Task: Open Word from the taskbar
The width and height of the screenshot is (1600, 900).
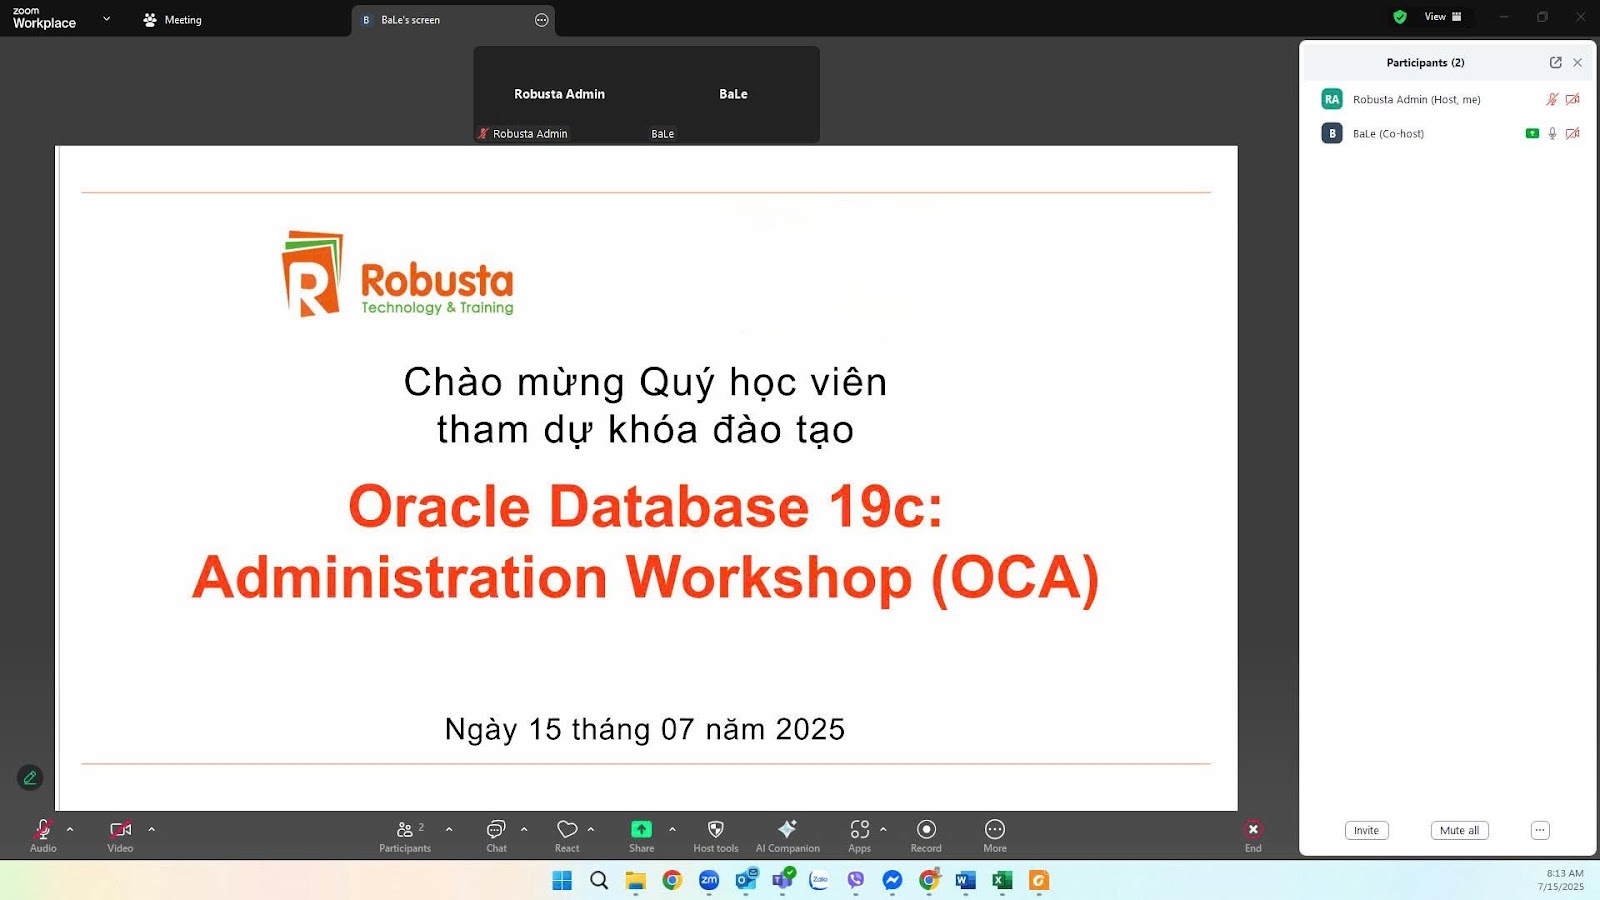Action: [x=965, y=880]
